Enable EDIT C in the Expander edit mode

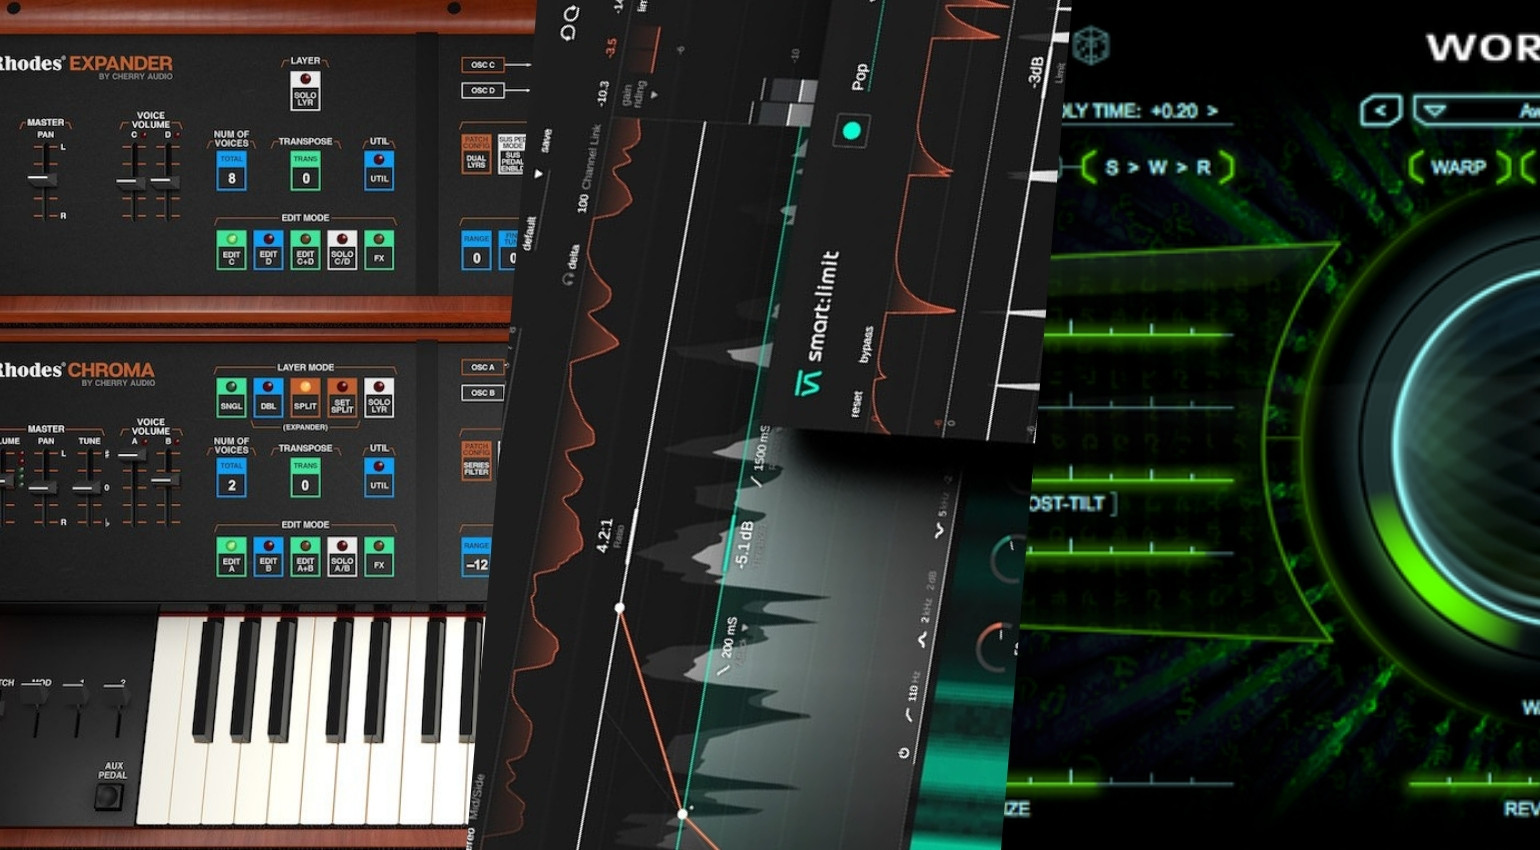(231, 249)
